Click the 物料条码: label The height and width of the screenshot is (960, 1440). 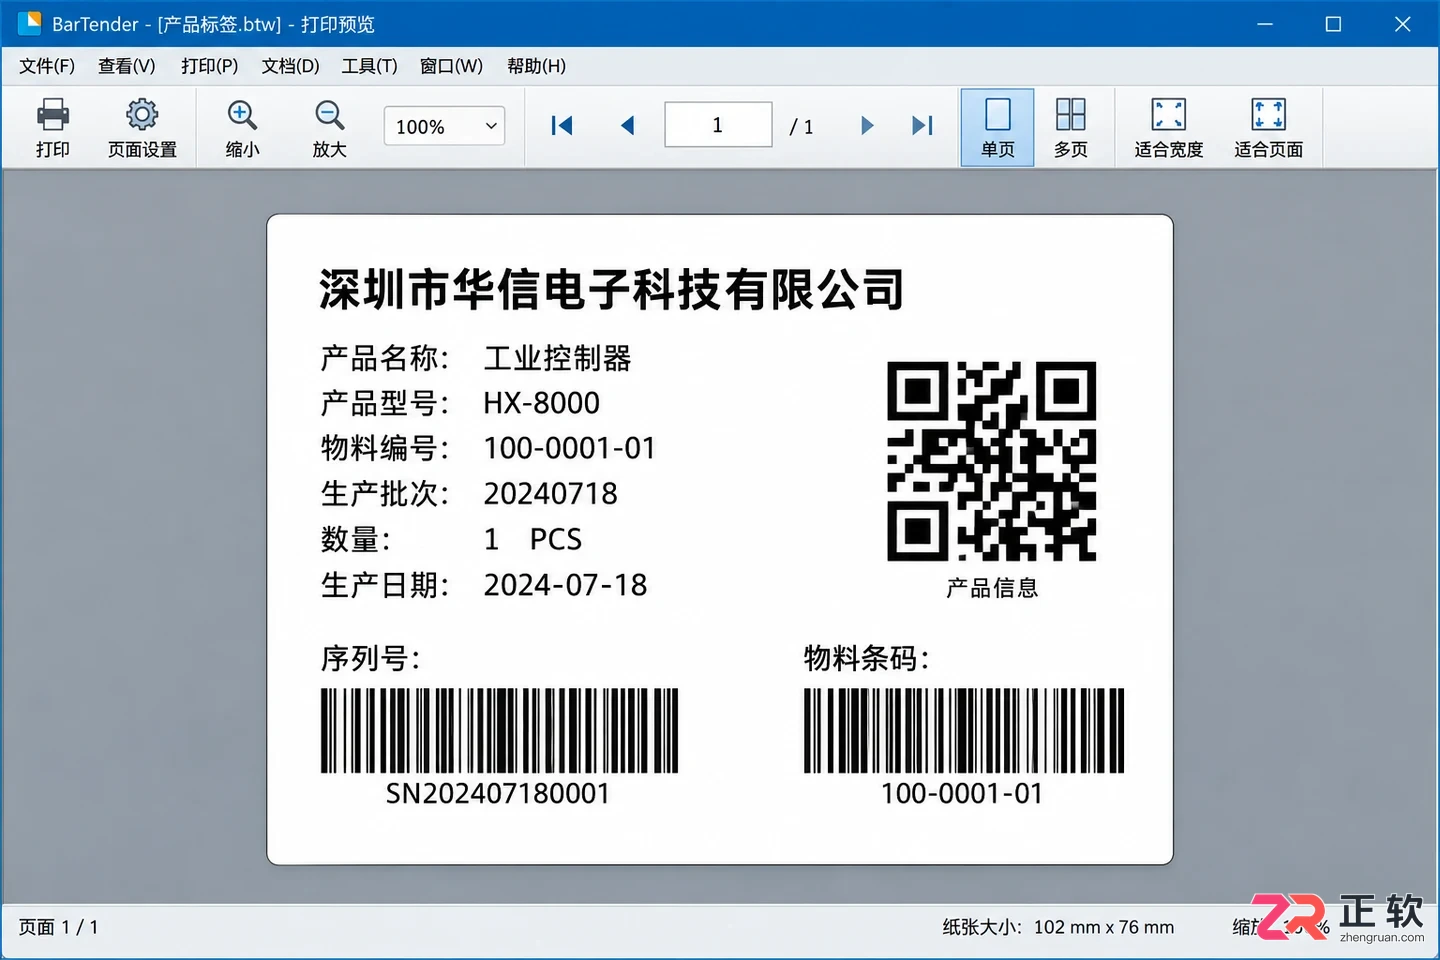coord(867,658)
